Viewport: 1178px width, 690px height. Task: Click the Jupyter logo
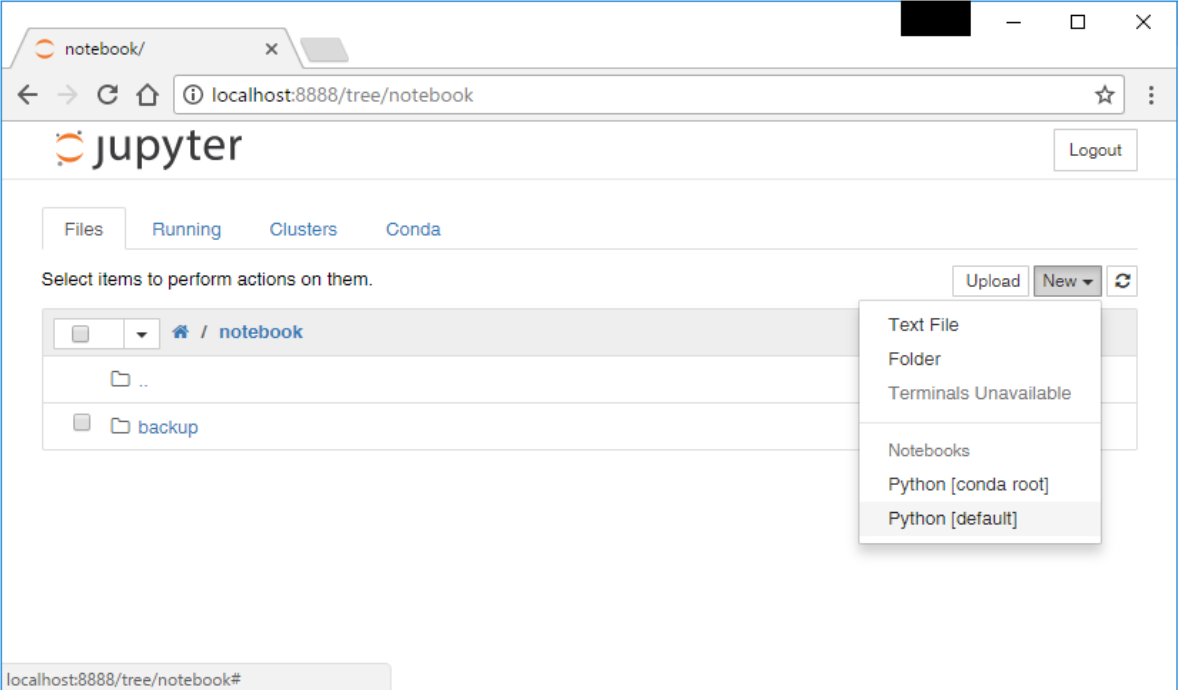148,149
